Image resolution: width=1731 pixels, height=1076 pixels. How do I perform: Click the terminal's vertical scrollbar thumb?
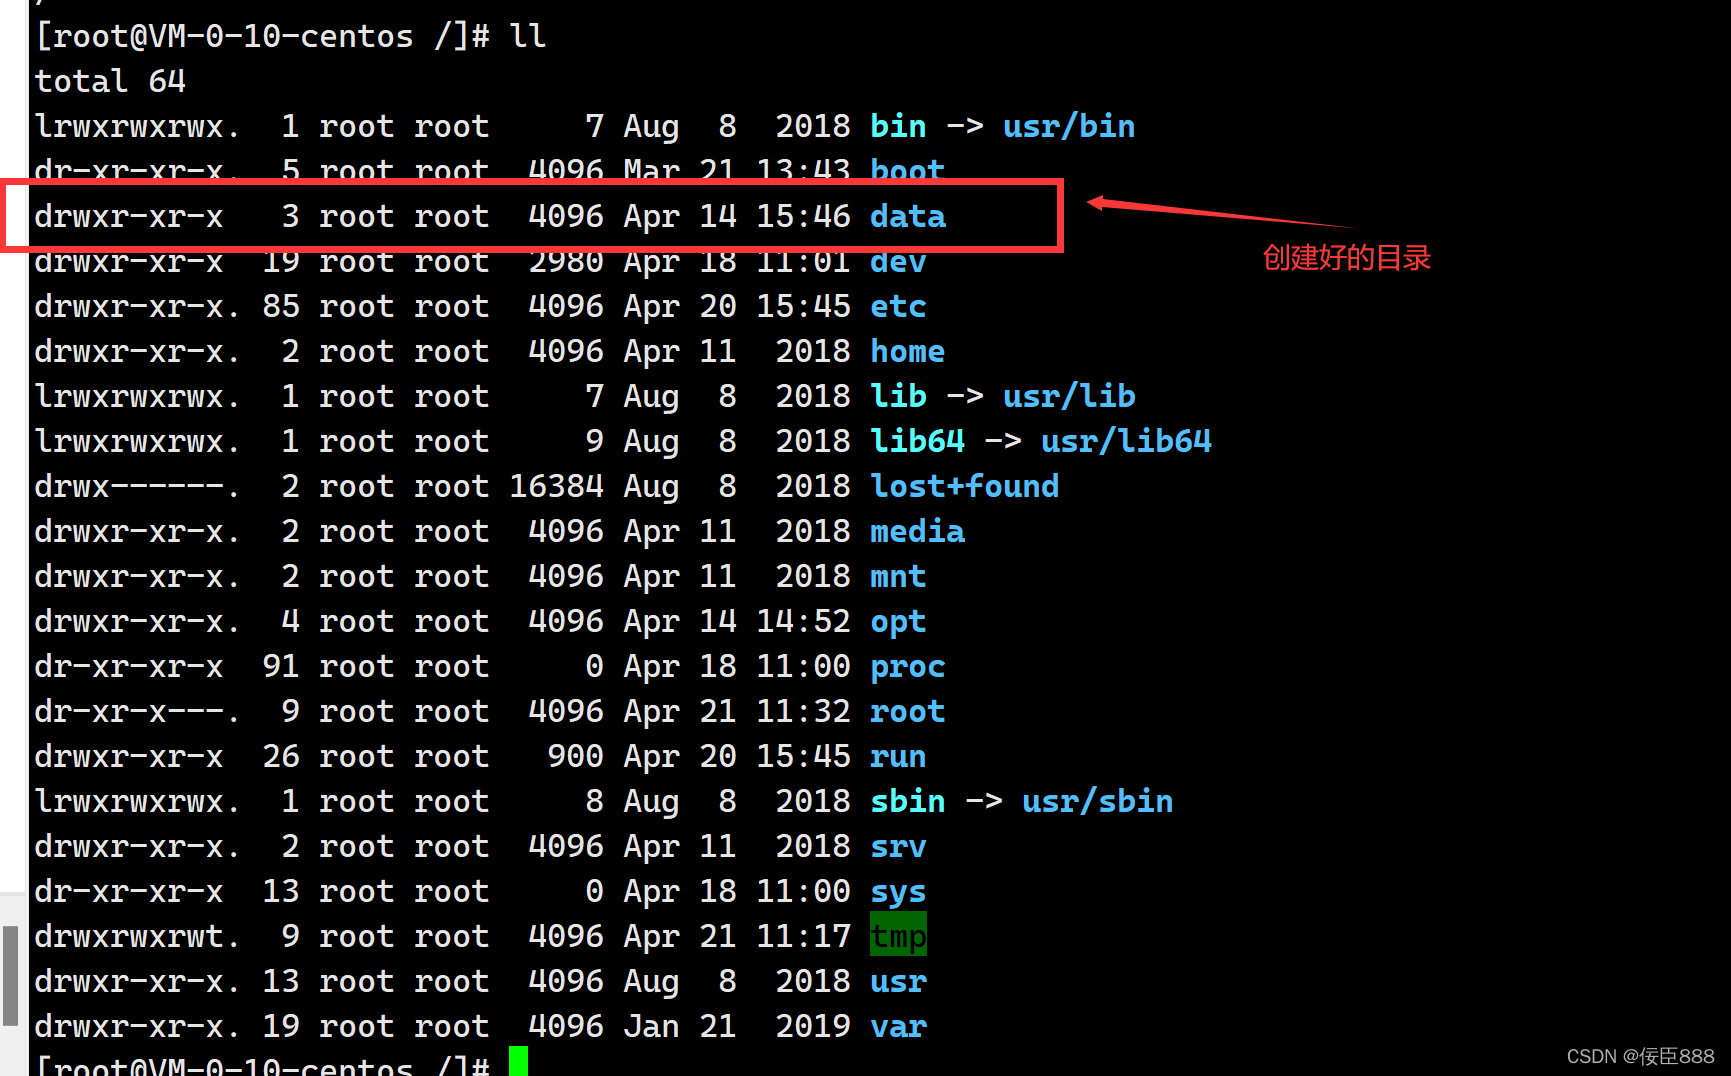pyautogui.click(x=10, y=975)
